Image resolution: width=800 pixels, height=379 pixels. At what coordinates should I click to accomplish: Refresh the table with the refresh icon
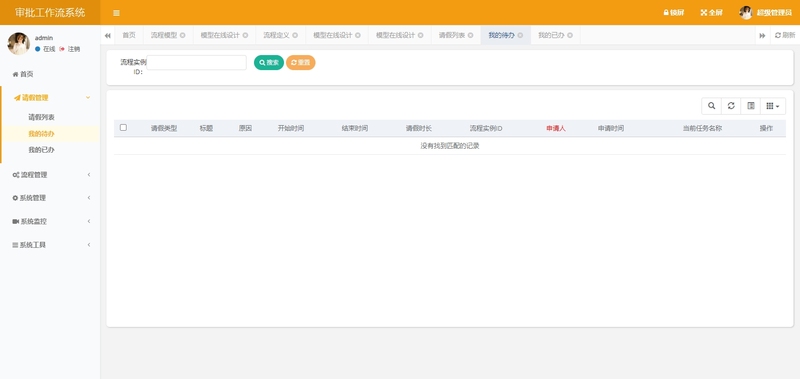click(731, 106)
